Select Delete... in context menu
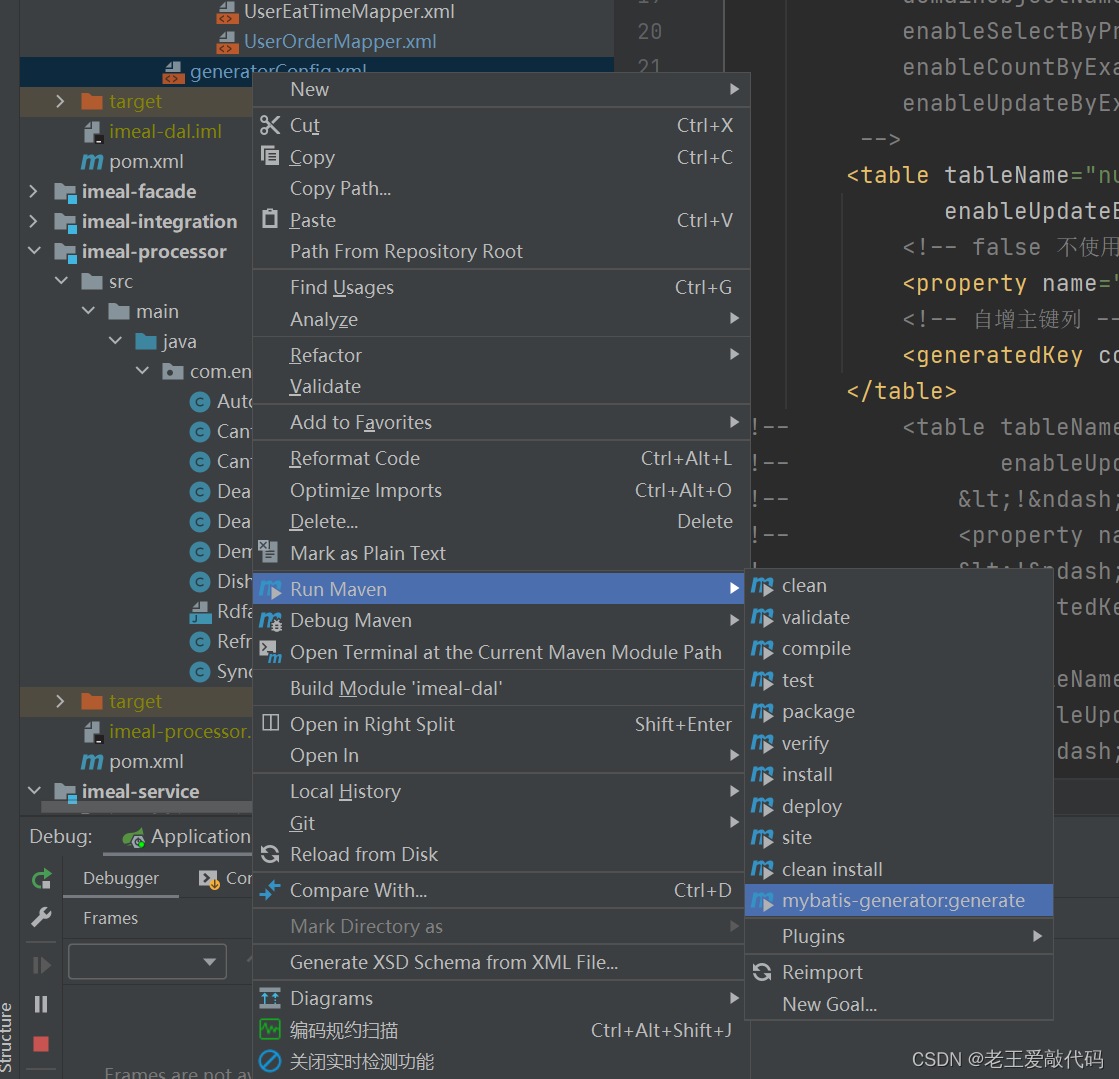 click(x=501, y=522)
